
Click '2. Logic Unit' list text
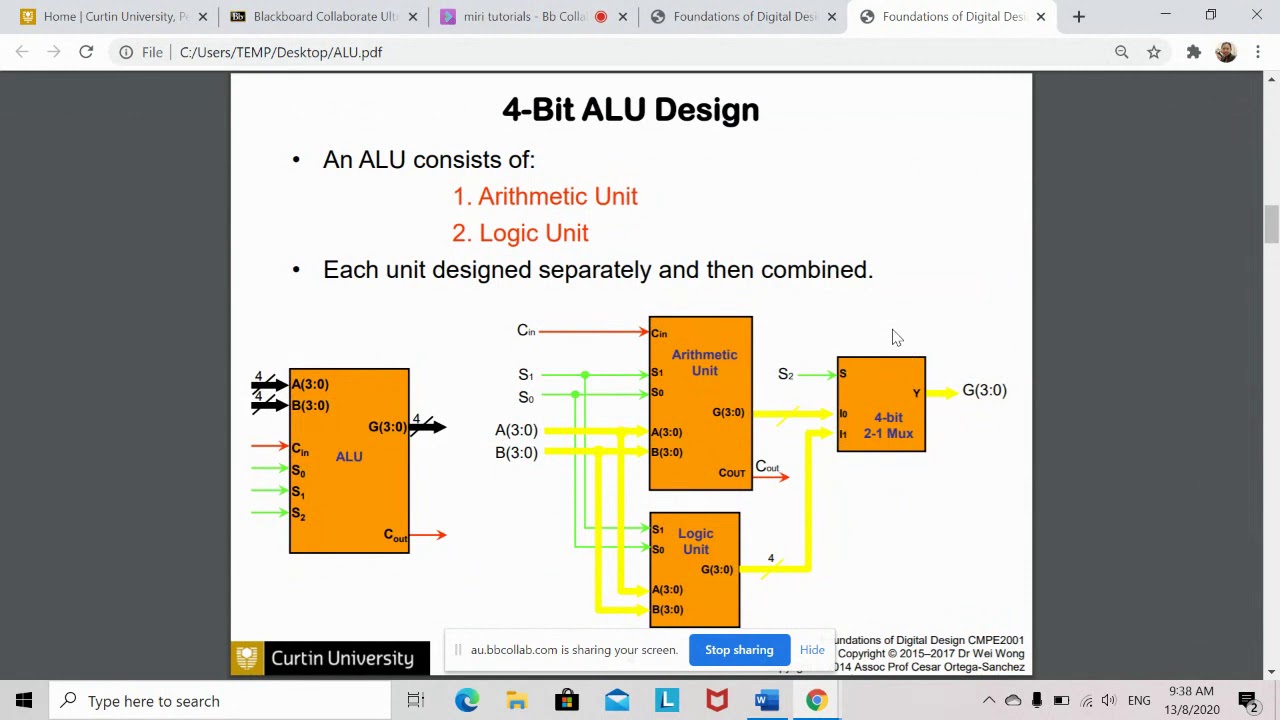pyautogui.click(x=520, y=233)
